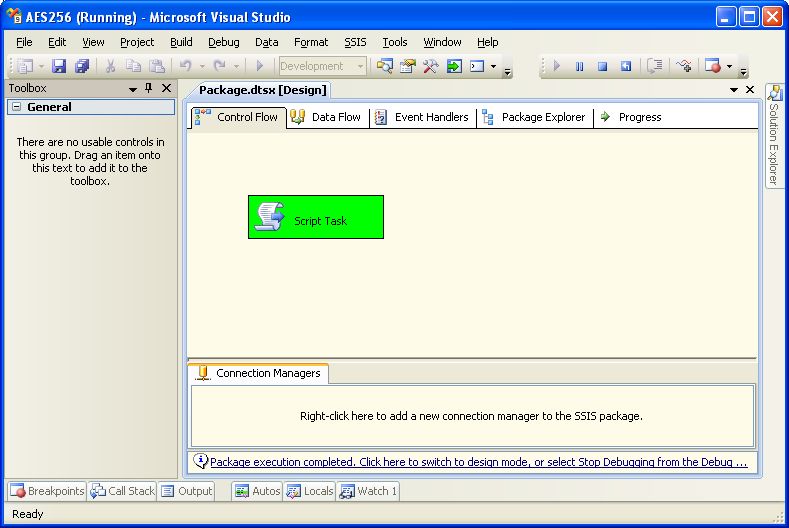Switch to the Package Explorer tab
This screenshot has width=789, height=528.
point(534,117)
